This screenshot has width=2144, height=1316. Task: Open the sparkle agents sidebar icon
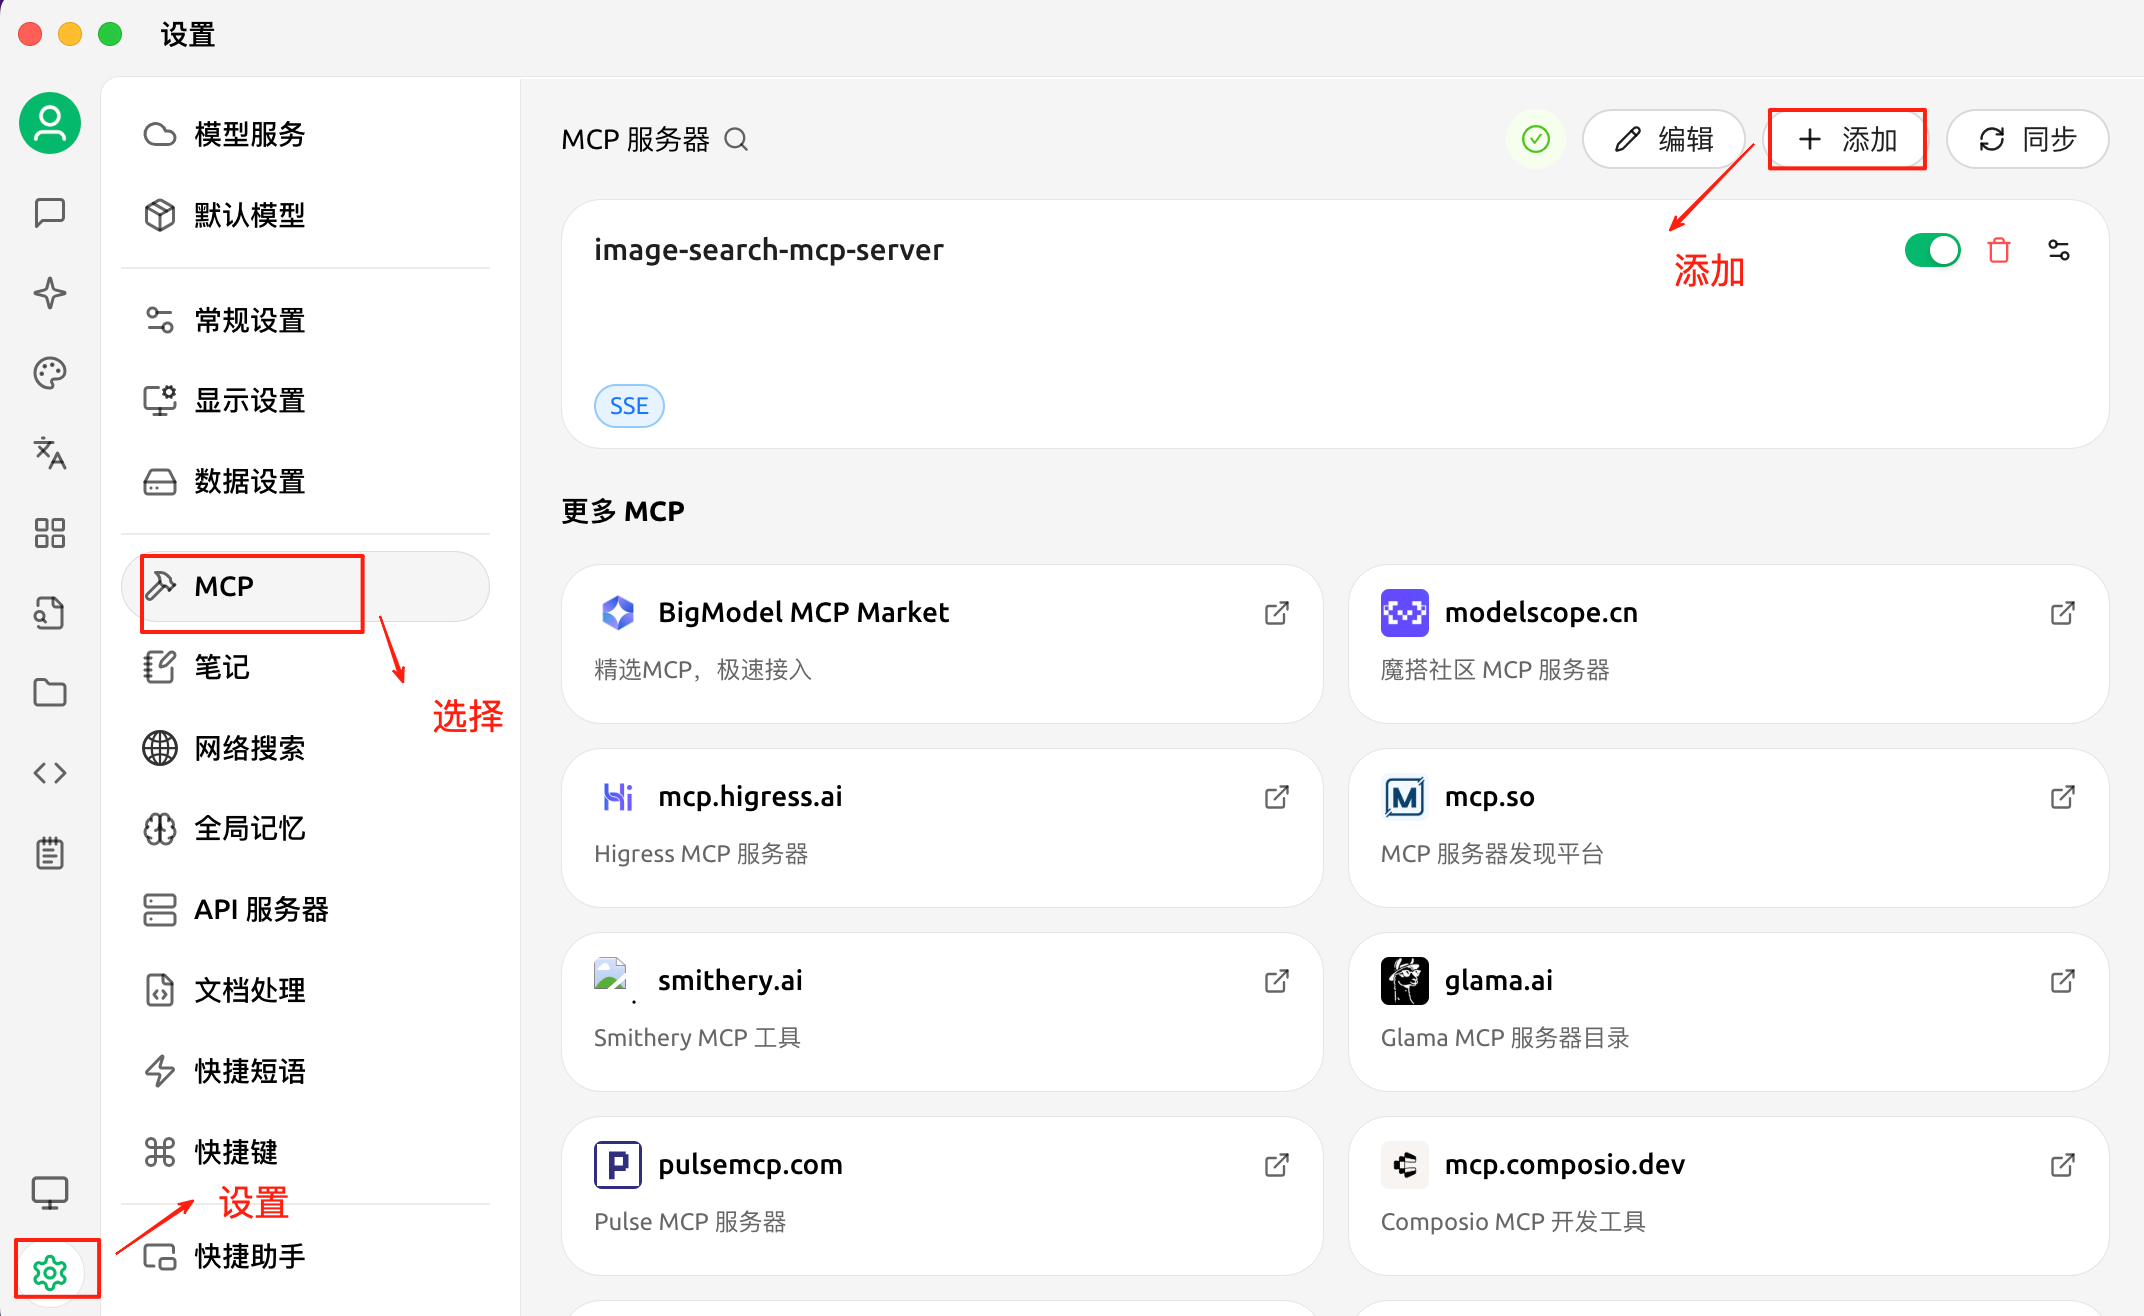click(50, 293)
